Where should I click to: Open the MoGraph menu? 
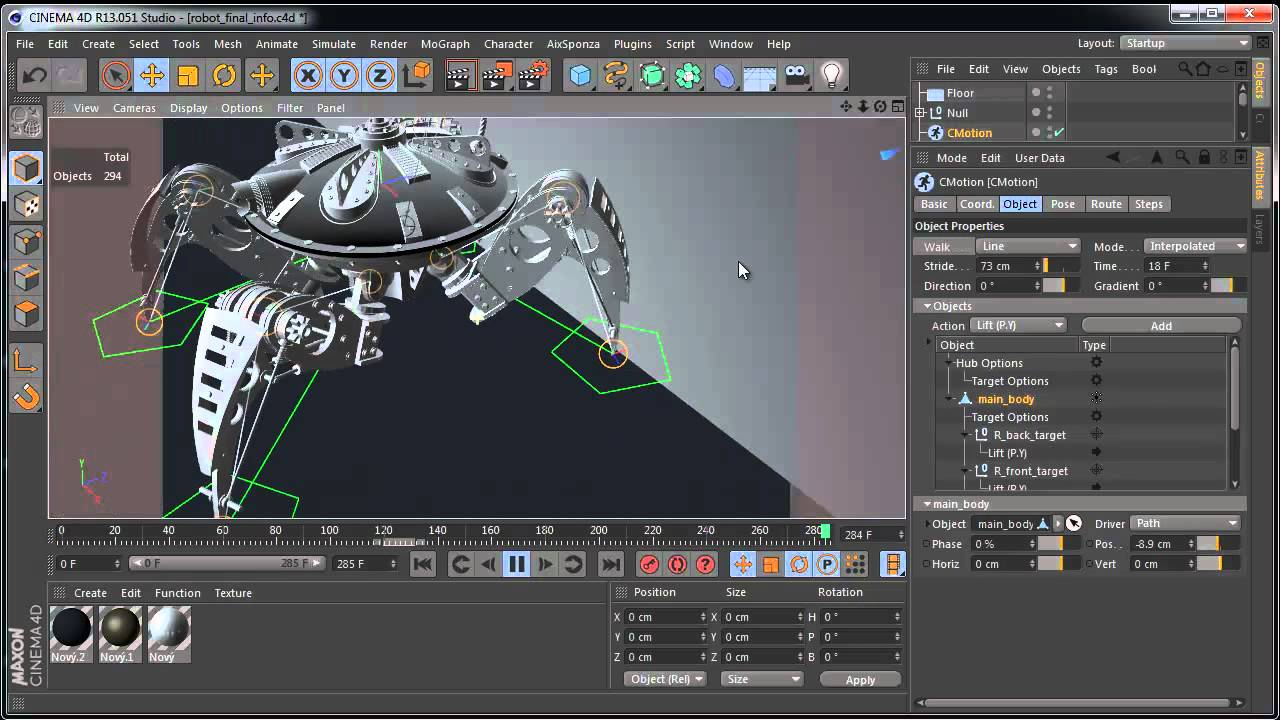[445, 44]
